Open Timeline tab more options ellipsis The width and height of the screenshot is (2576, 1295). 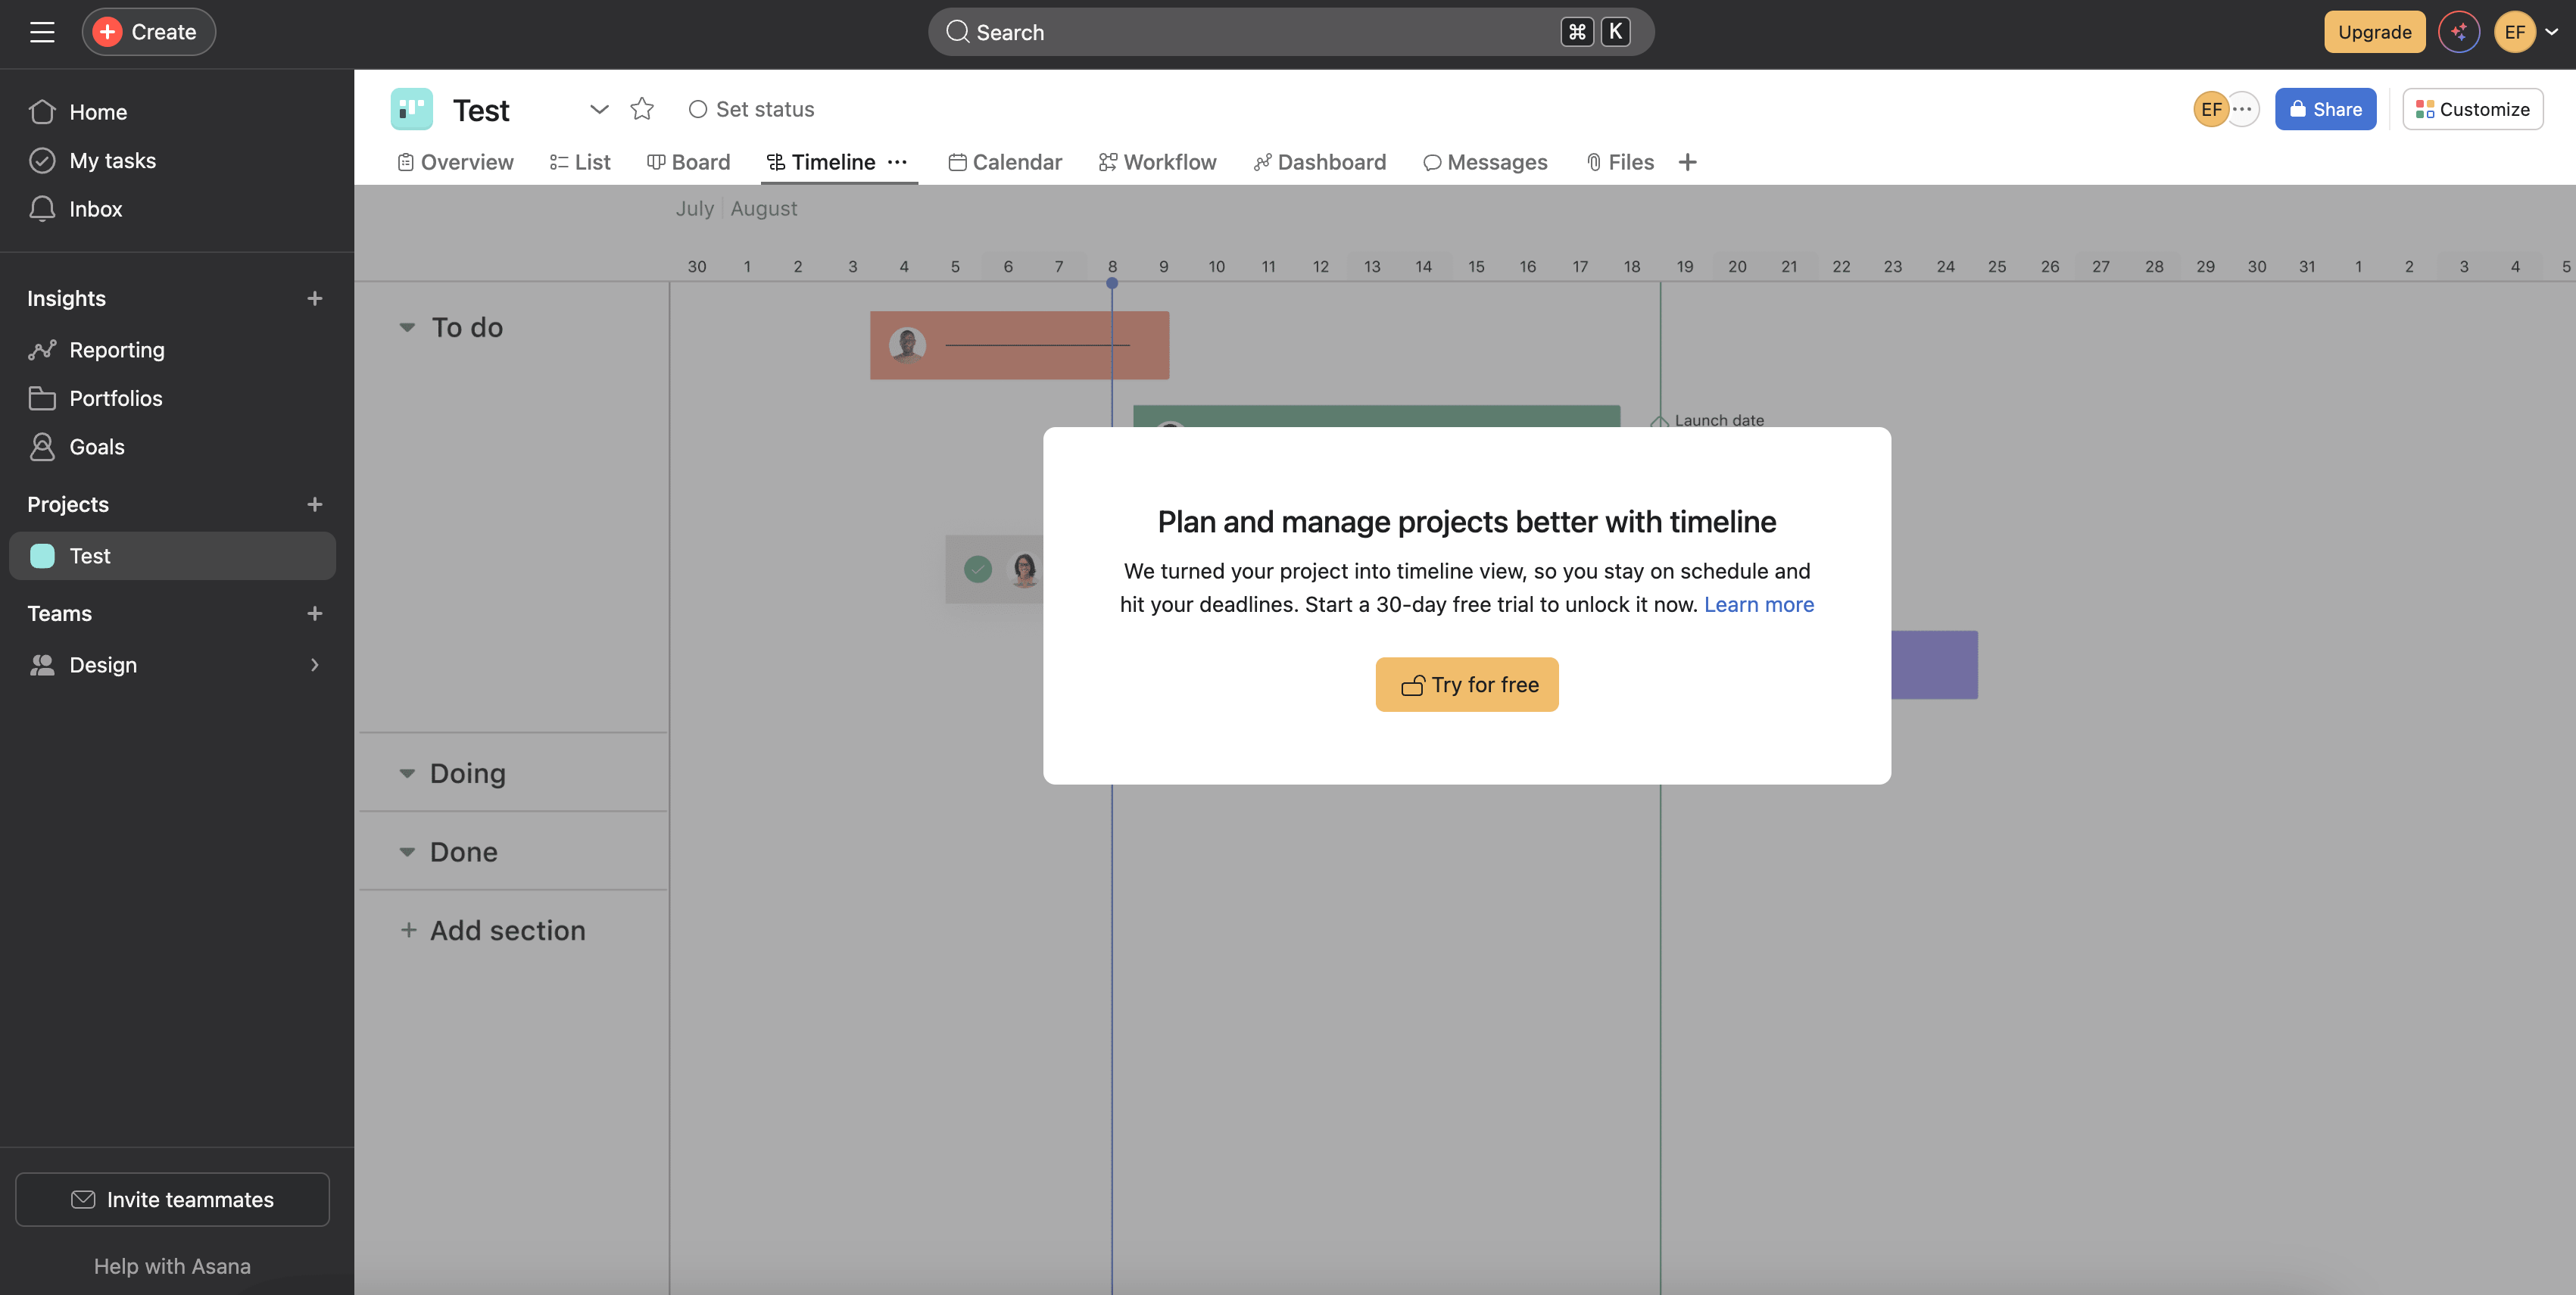tap(897, 162)
